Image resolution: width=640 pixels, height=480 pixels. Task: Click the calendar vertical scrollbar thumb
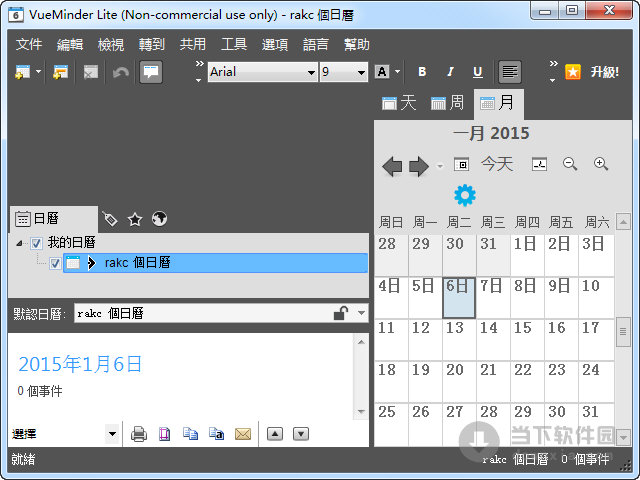[x=623, y=331]
